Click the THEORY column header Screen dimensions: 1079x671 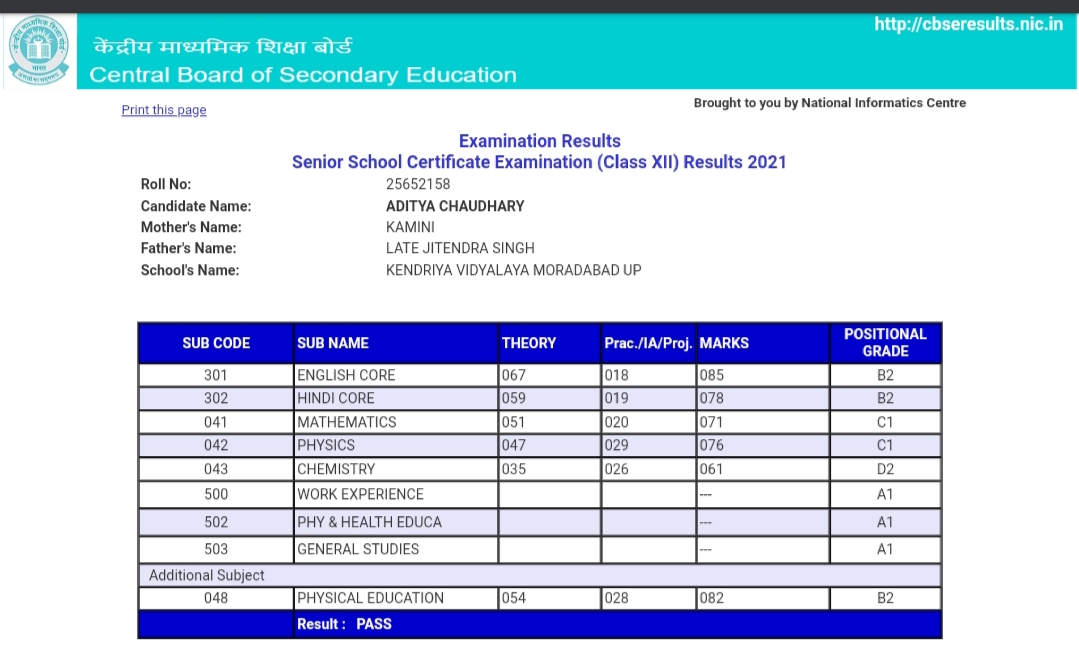coord(549,343)
